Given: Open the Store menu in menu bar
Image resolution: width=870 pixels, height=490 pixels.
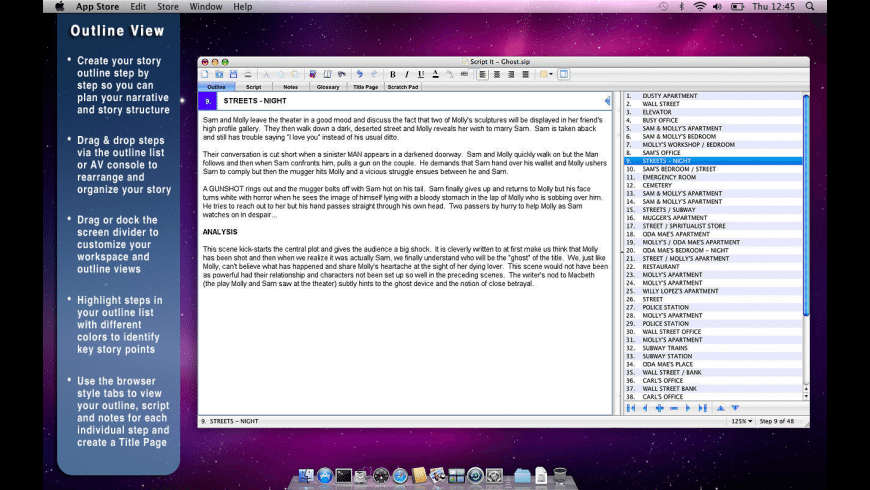Looking at the screenshot, I should [168, 6].
